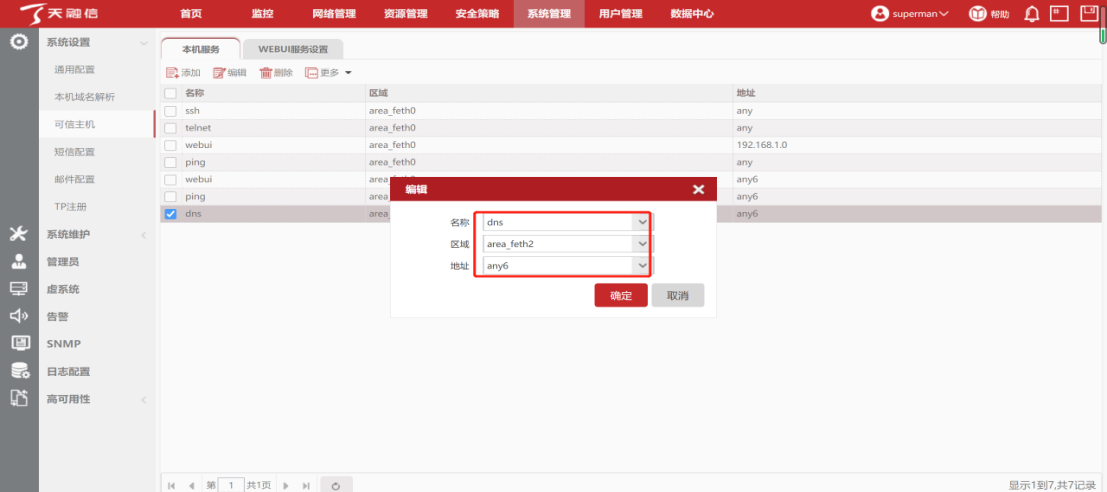
Task: Toggle the select-all header checkbox
Action: [x=170, y=93]
